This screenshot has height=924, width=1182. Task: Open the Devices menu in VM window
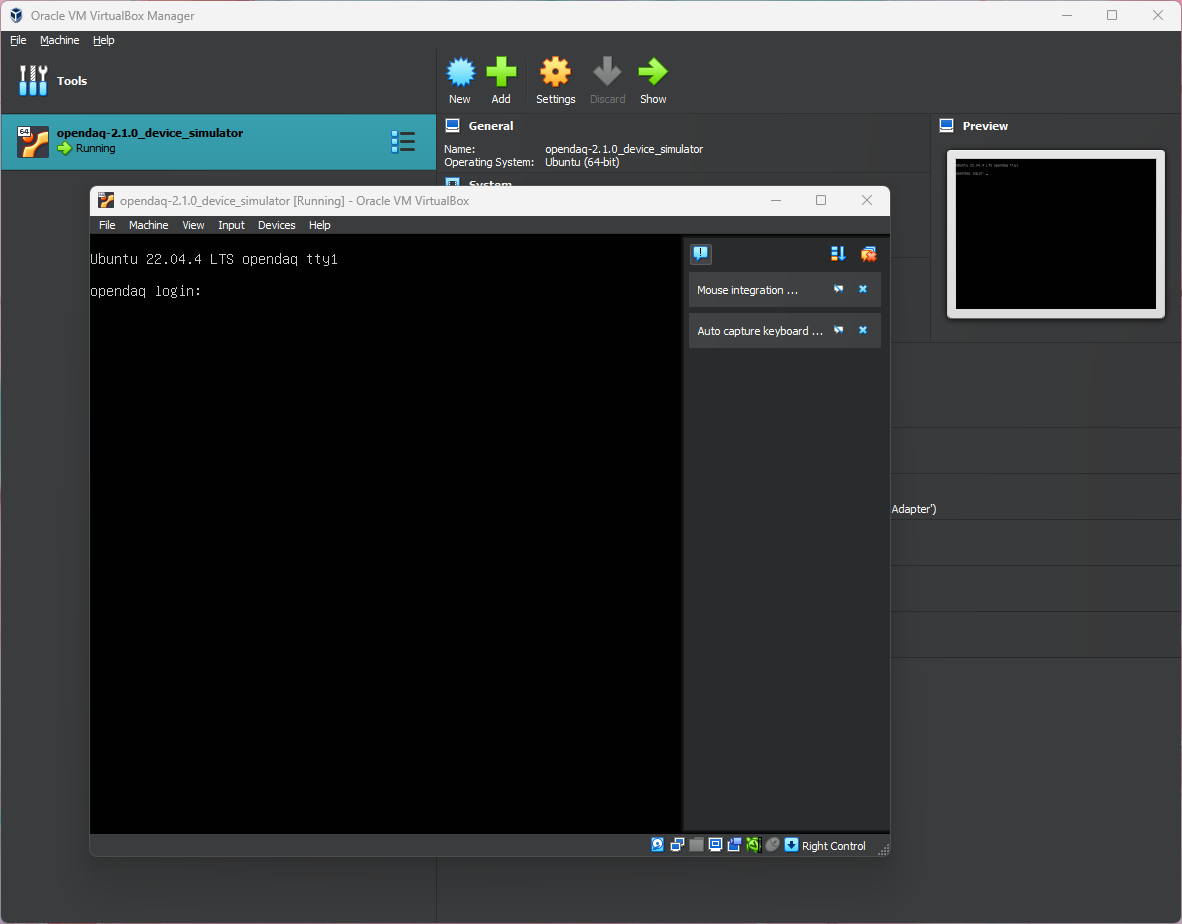[x=276, y=225]
